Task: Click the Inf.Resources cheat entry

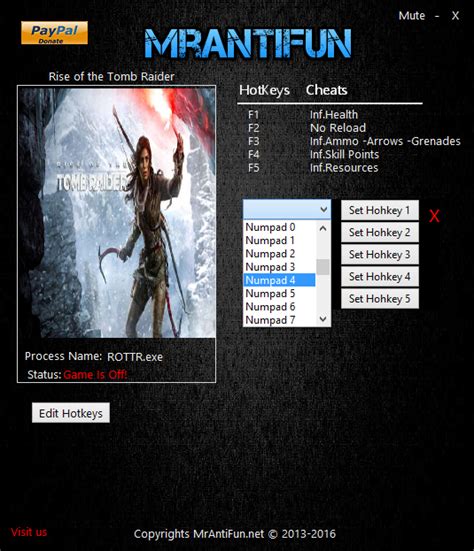Action: pyautogui.click(x=344, y=168)
